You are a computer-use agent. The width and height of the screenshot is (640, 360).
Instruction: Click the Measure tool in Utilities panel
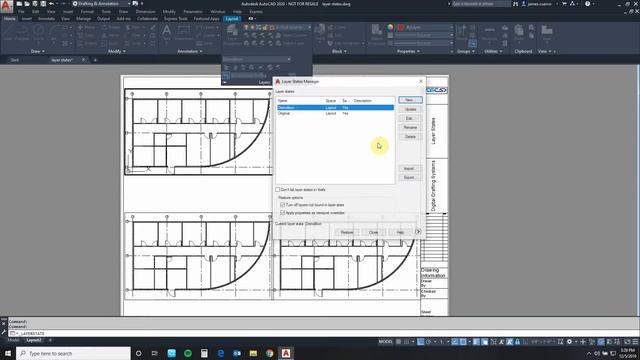(x=489, y=33)
